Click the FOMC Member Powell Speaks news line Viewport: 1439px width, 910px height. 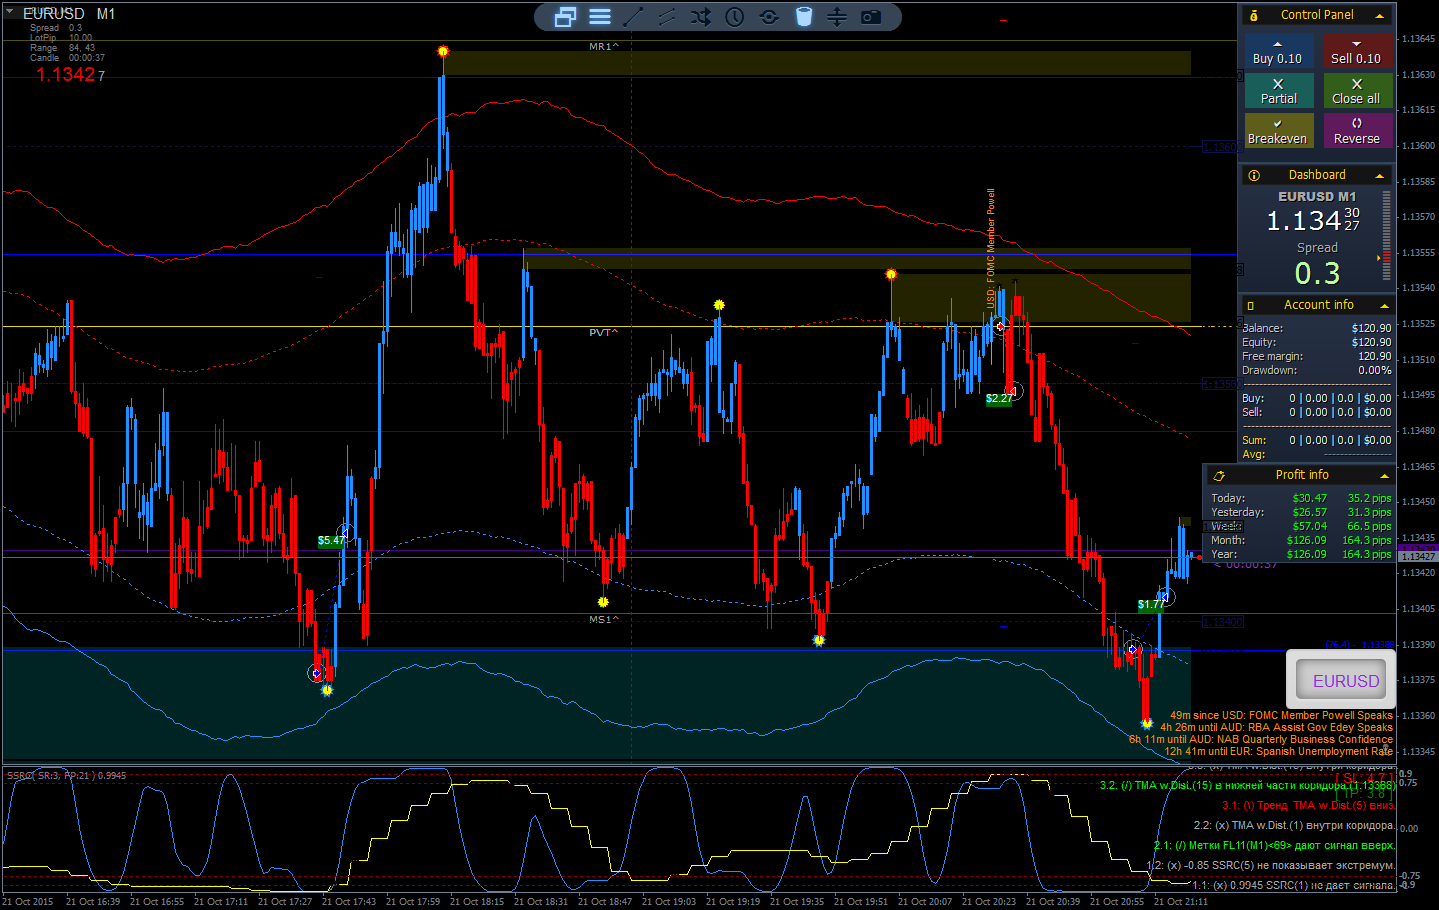click(1281, 716)
